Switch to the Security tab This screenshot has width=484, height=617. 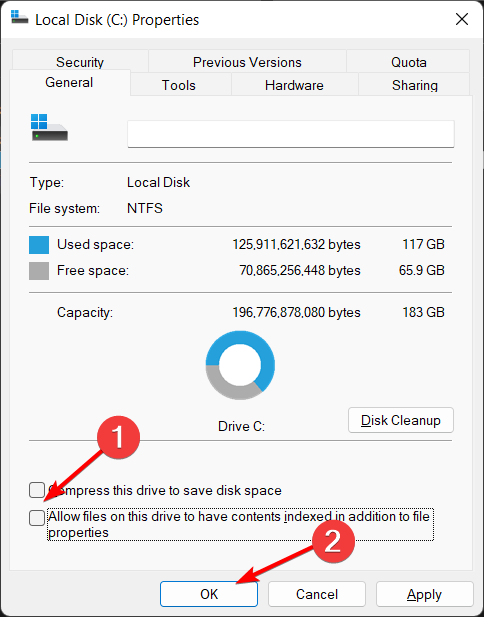[80, 62]
